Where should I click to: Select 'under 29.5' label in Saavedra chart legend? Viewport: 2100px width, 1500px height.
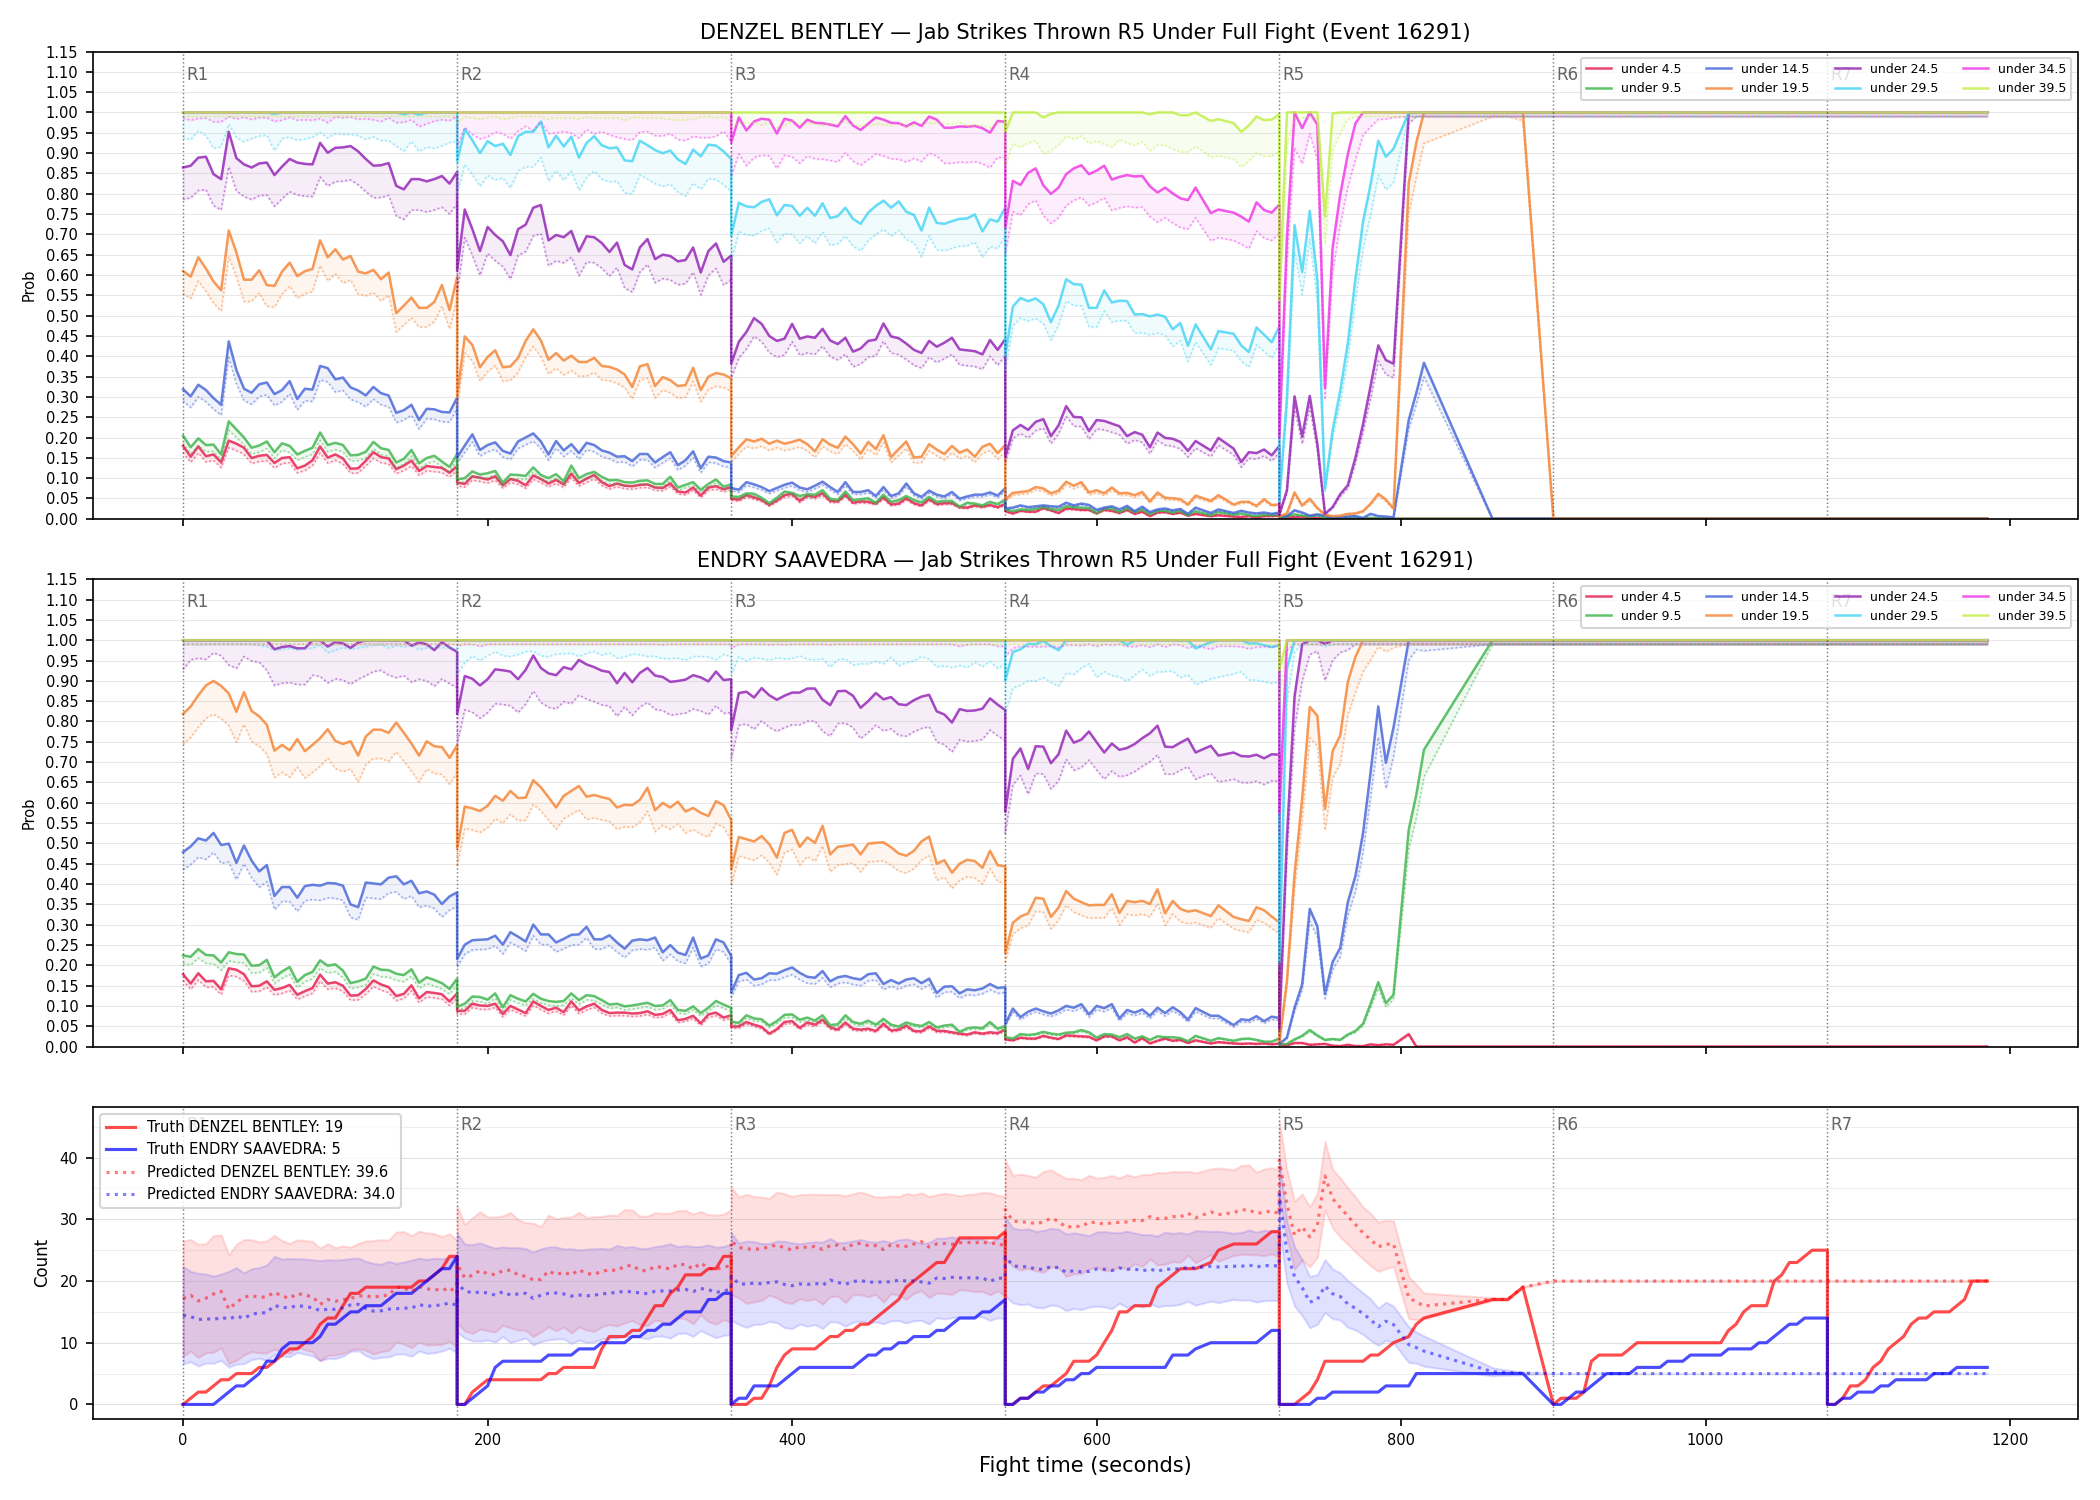(x=1903, y=616)
